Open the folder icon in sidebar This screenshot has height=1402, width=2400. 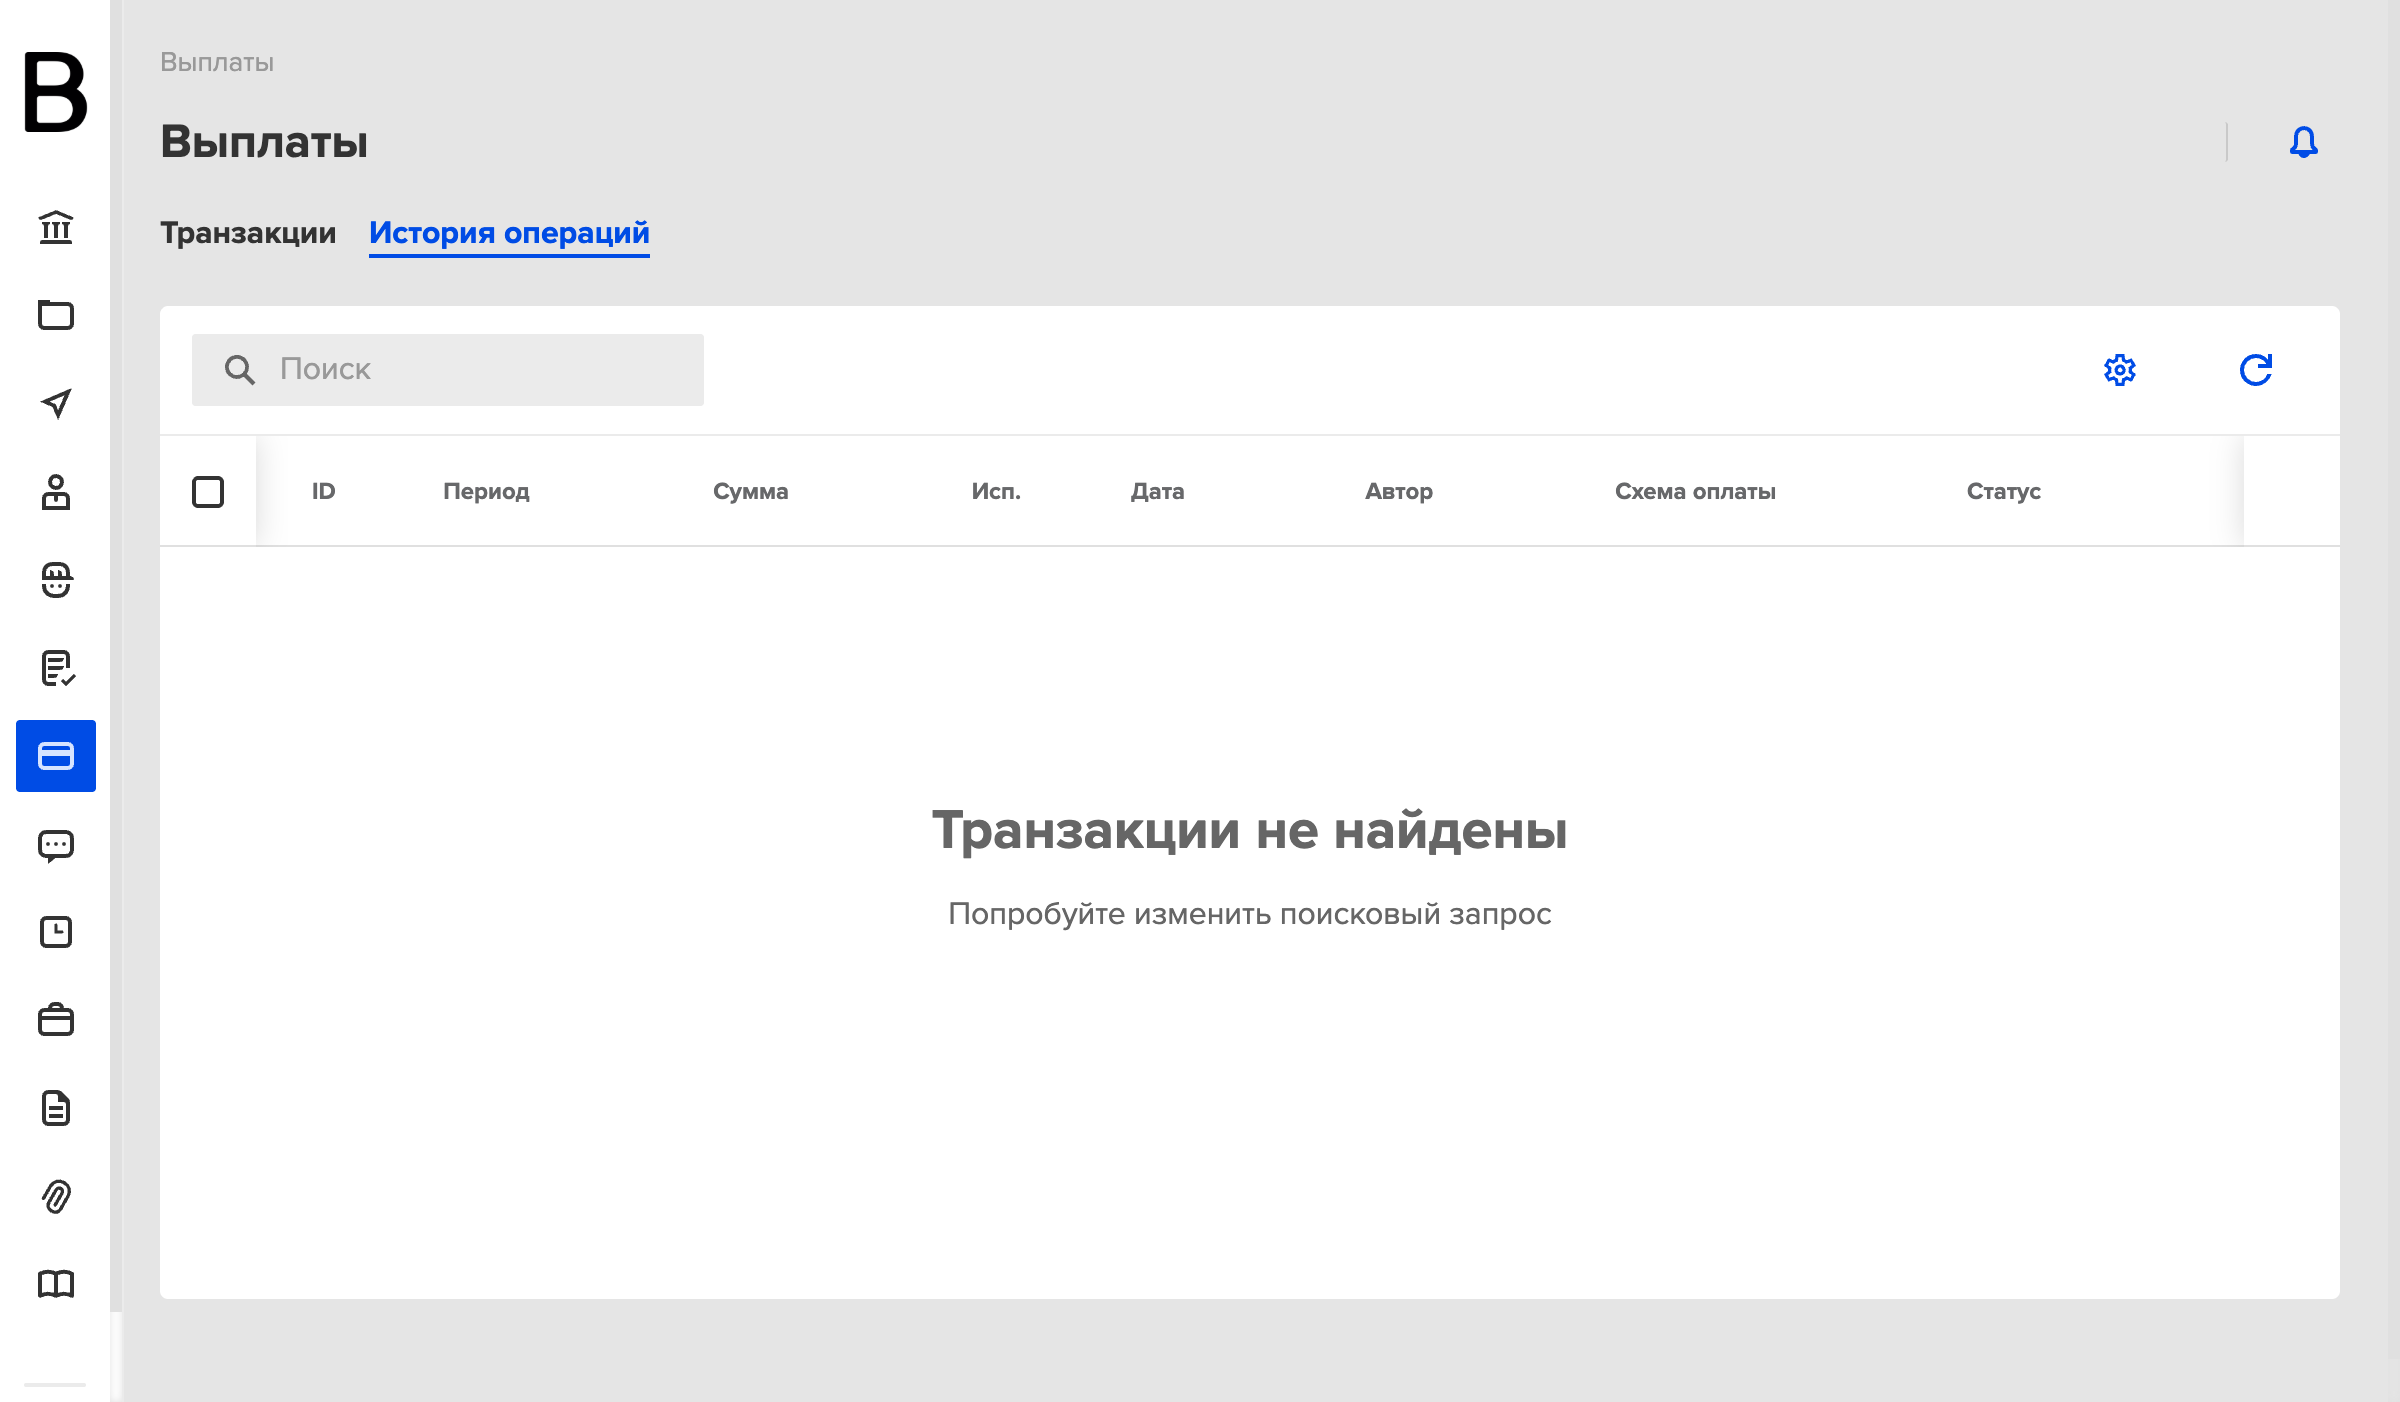[x=56, y=315]
